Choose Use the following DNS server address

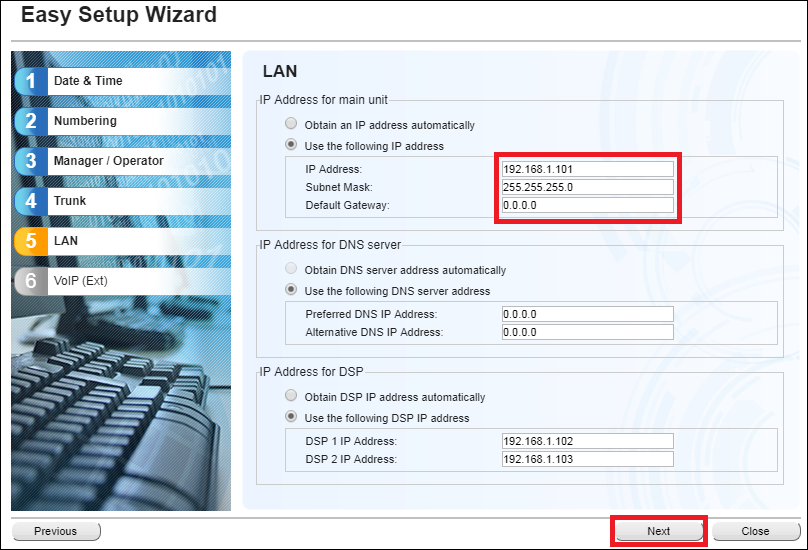pyautogui.click(x=291, y=290)
